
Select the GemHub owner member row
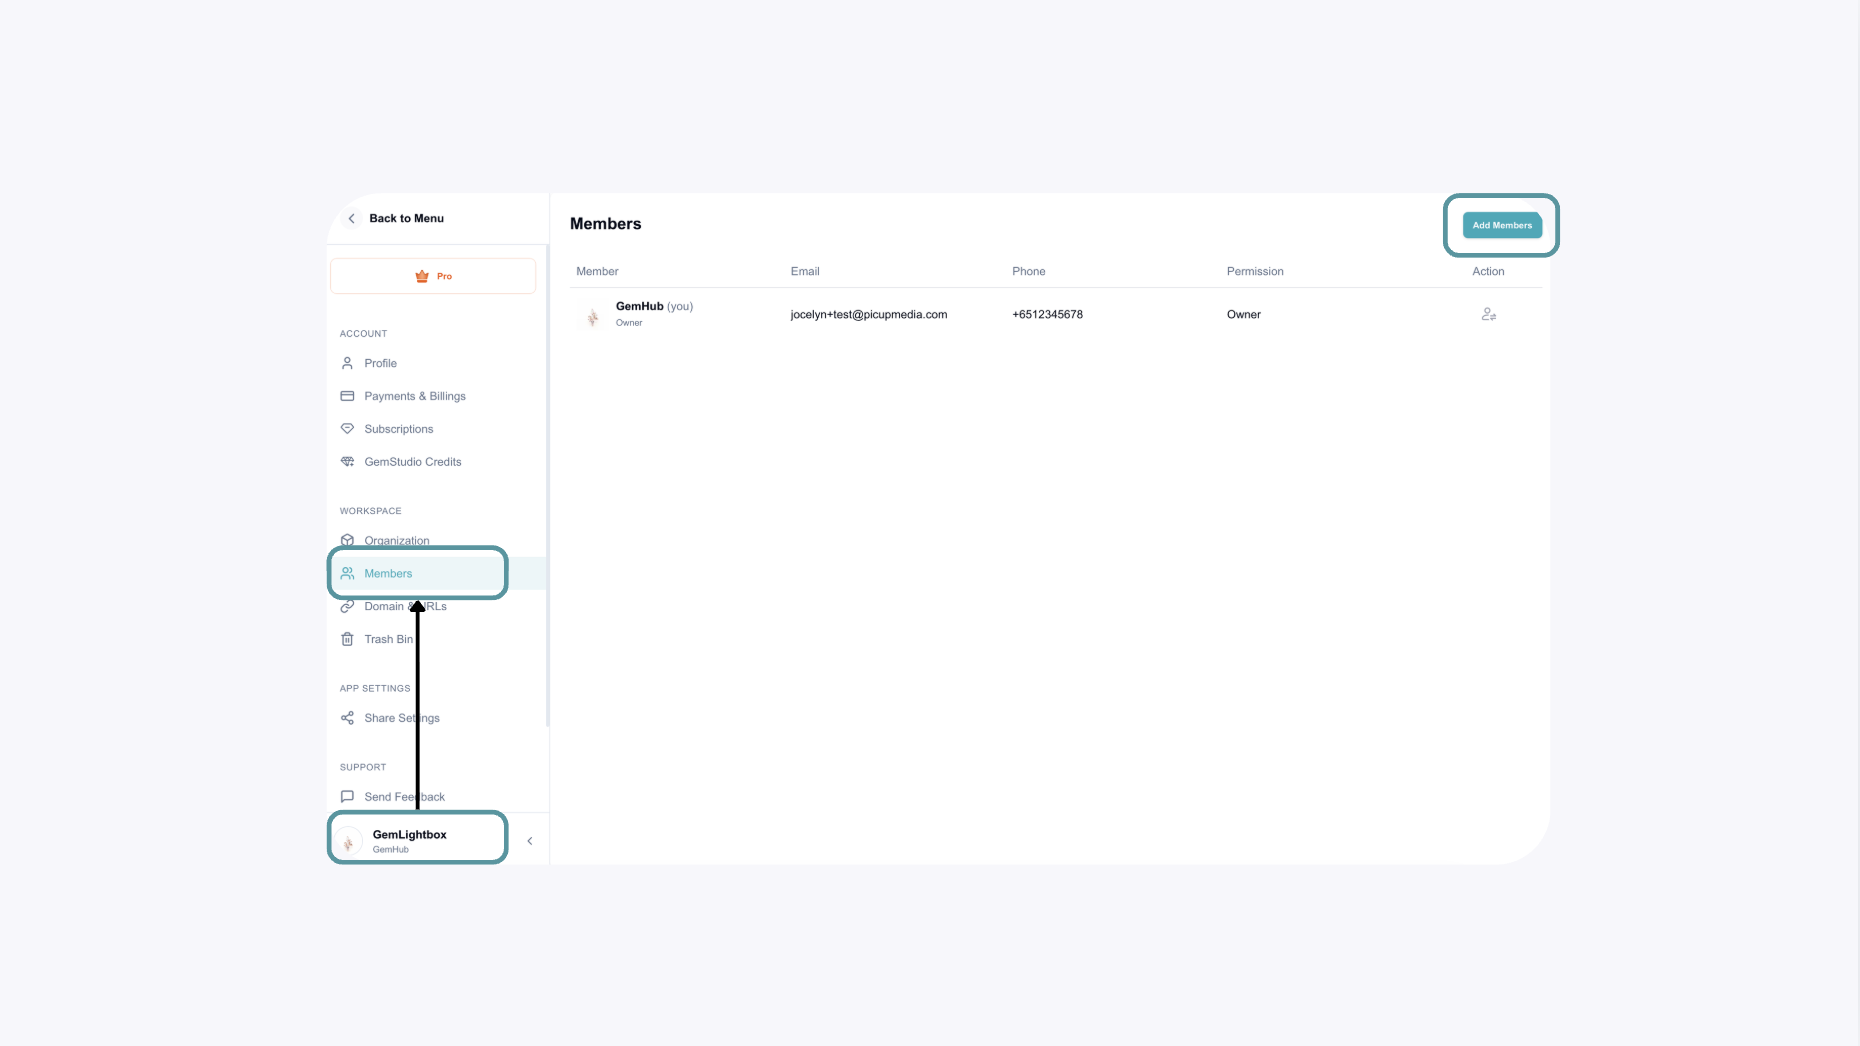tap(1056, 314)
